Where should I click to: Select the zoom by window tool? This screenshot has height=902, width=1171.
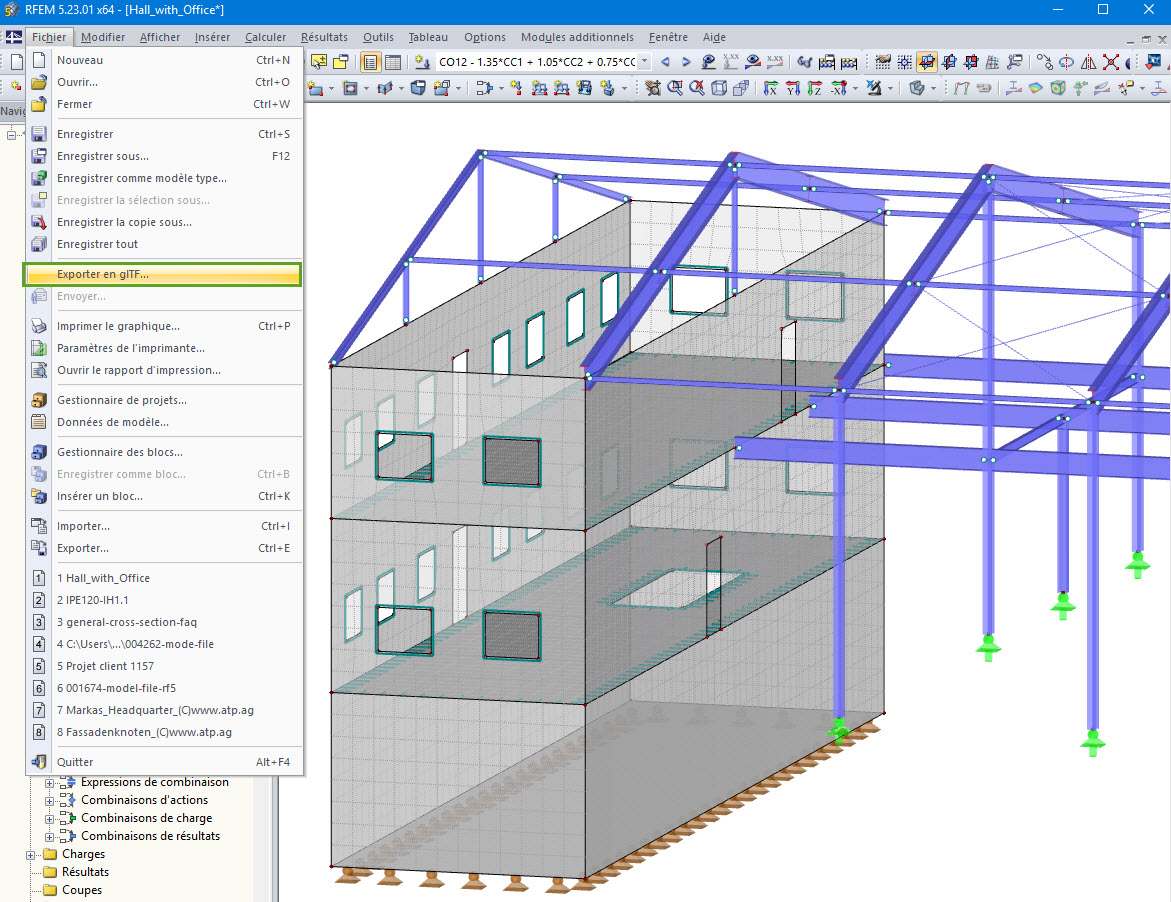pyautogui.click(x=678, y=90)
